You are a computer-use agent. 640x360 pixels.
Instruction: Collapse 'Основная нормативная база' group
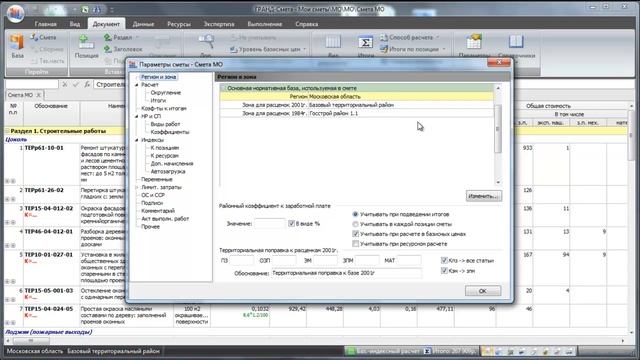pyautogui.click(x=223, y=88)
